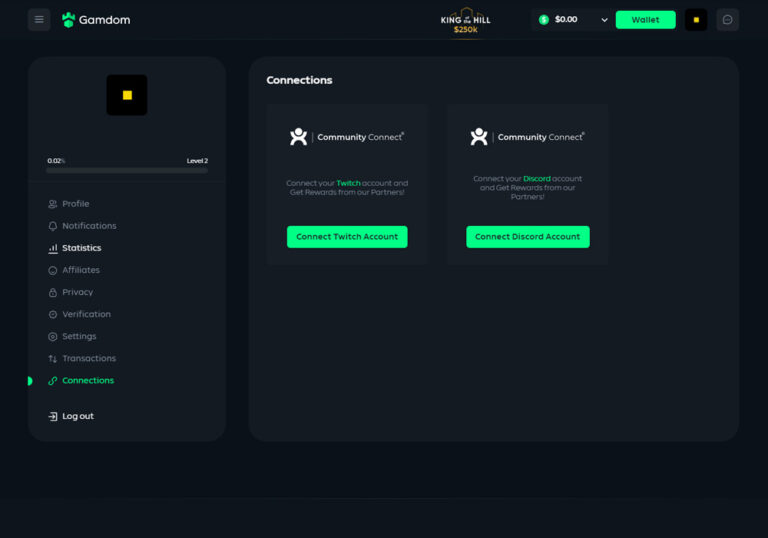Click the Settings gear icon in sidebar

[53, 337]
